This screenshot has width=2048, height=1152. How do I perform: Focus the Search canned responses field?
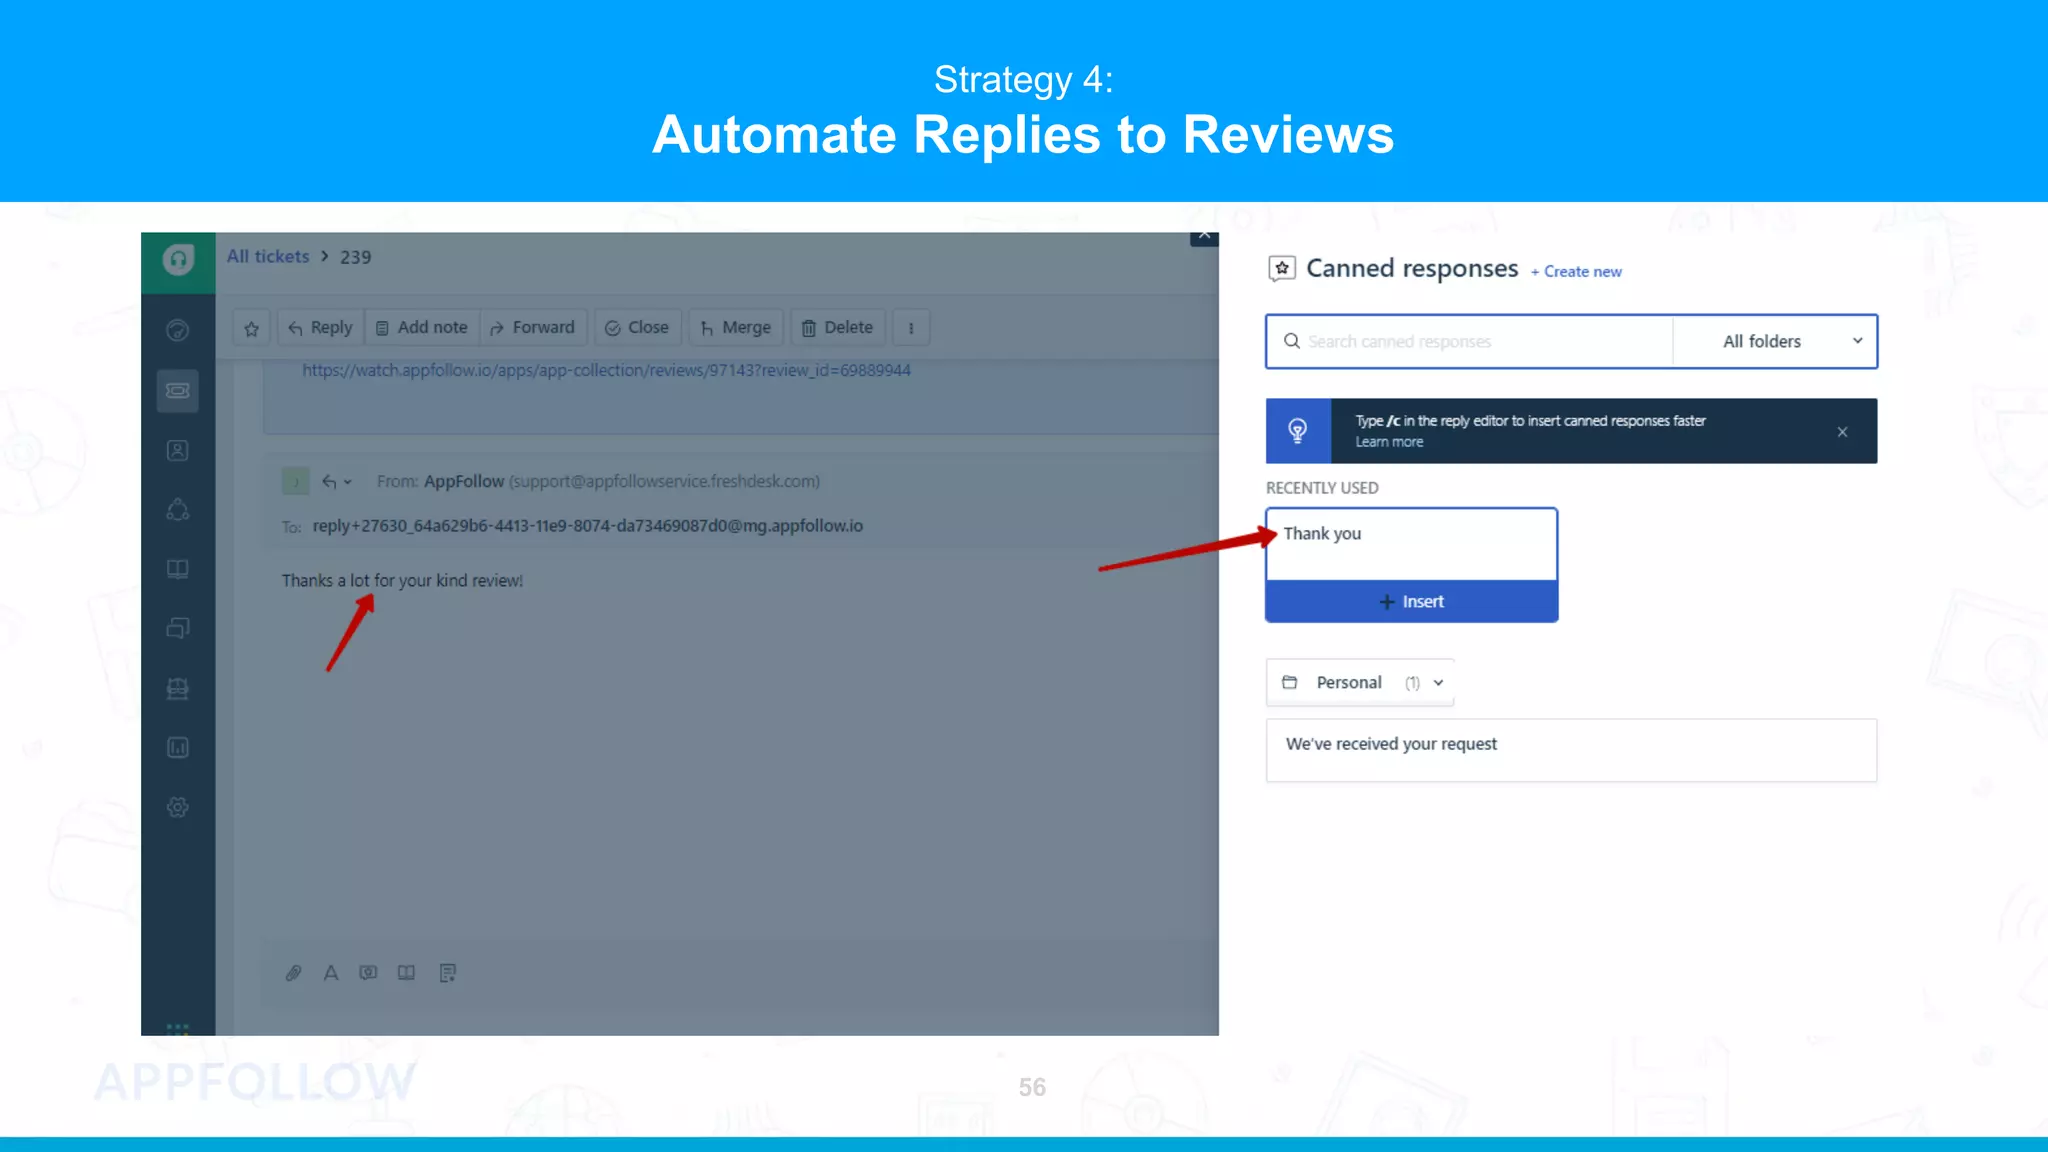[x=1470, y=342]
